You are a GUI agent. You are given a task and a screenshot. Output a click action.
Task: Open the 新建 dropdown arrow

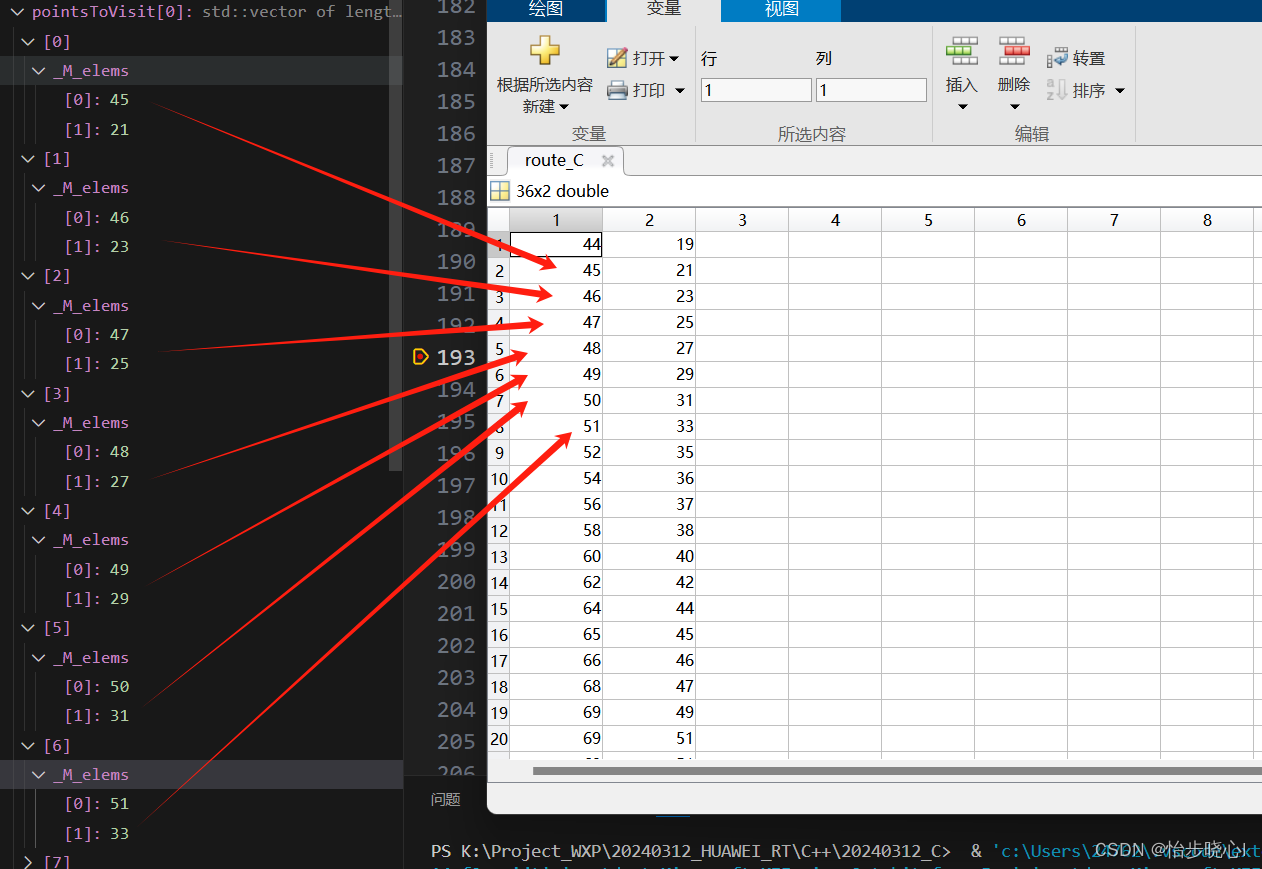click(x=565, y=107)
